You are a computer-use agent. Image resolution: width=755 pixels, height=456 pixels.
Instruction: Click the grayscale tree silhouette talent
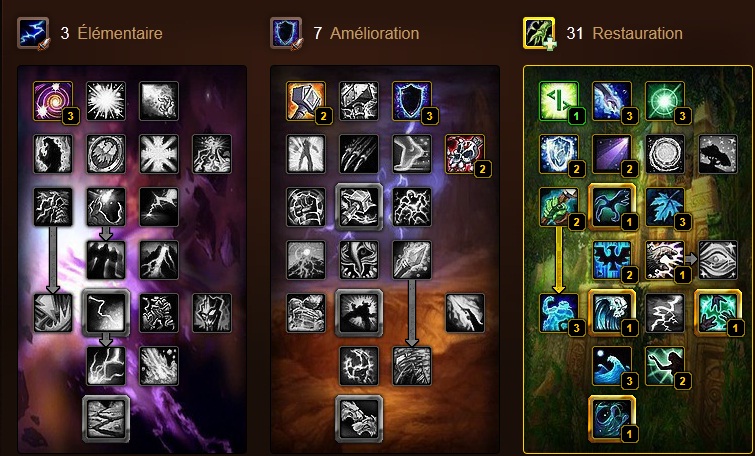(717, 154)
